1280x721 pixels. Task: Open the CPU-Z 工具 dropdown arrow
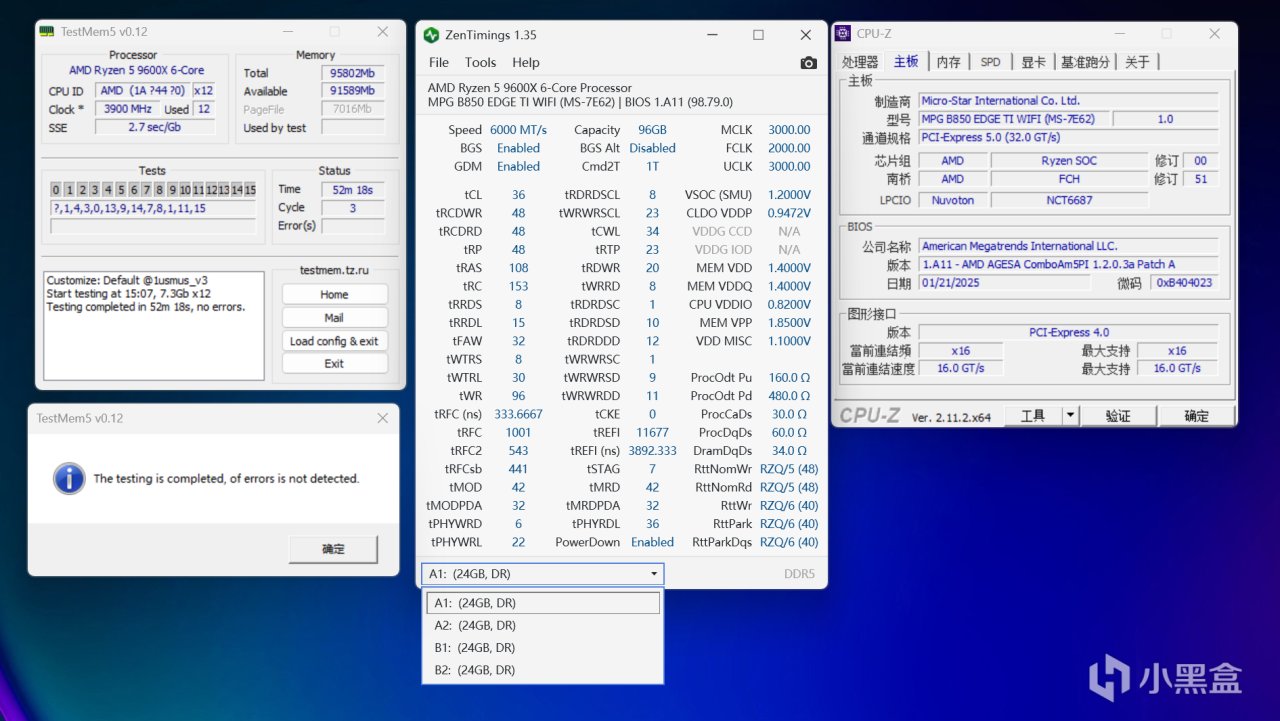point(1070,416)
